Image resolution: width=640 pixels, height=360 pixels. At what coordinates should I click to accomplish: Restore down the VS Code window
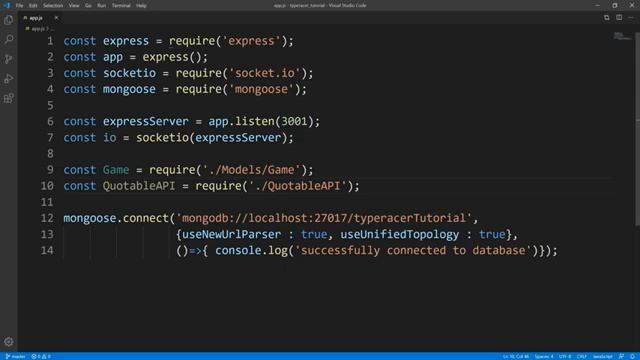(x=615, y=5)
